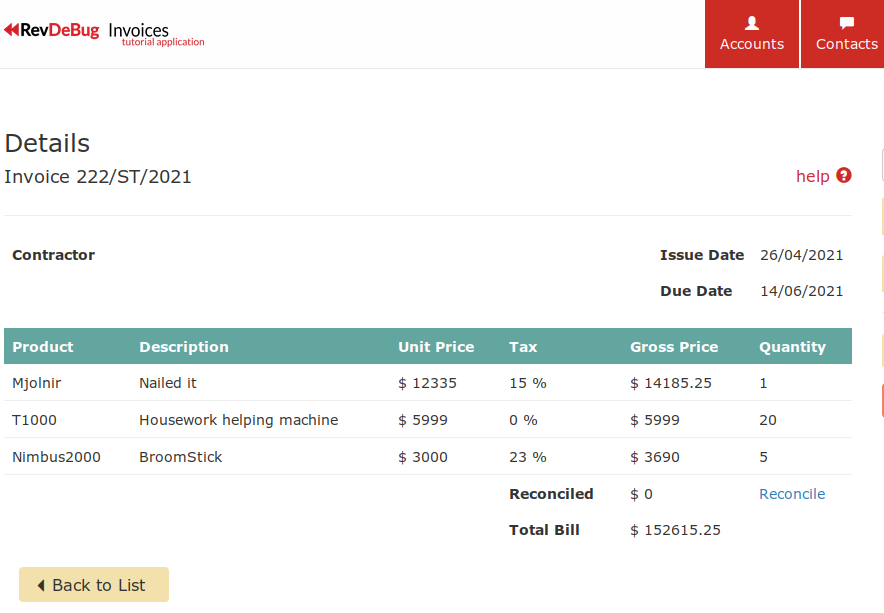Click the 15 % tax value
Image resolution: width=884 pixels, height=613 pixels.
(528, 383)
